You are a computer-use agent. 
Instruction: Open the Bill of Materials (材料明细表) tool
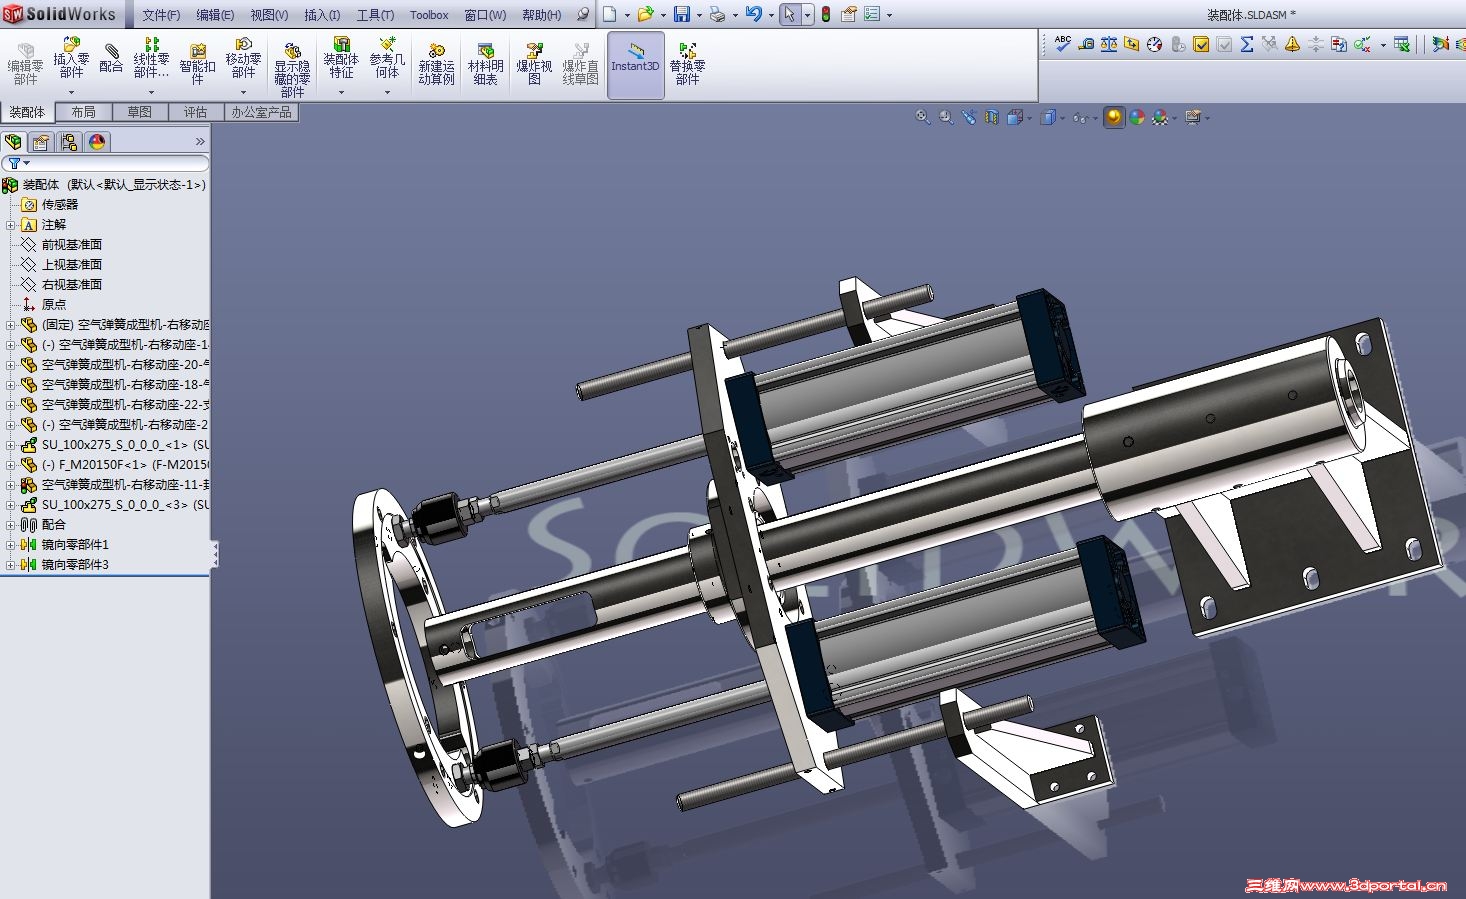485,64
